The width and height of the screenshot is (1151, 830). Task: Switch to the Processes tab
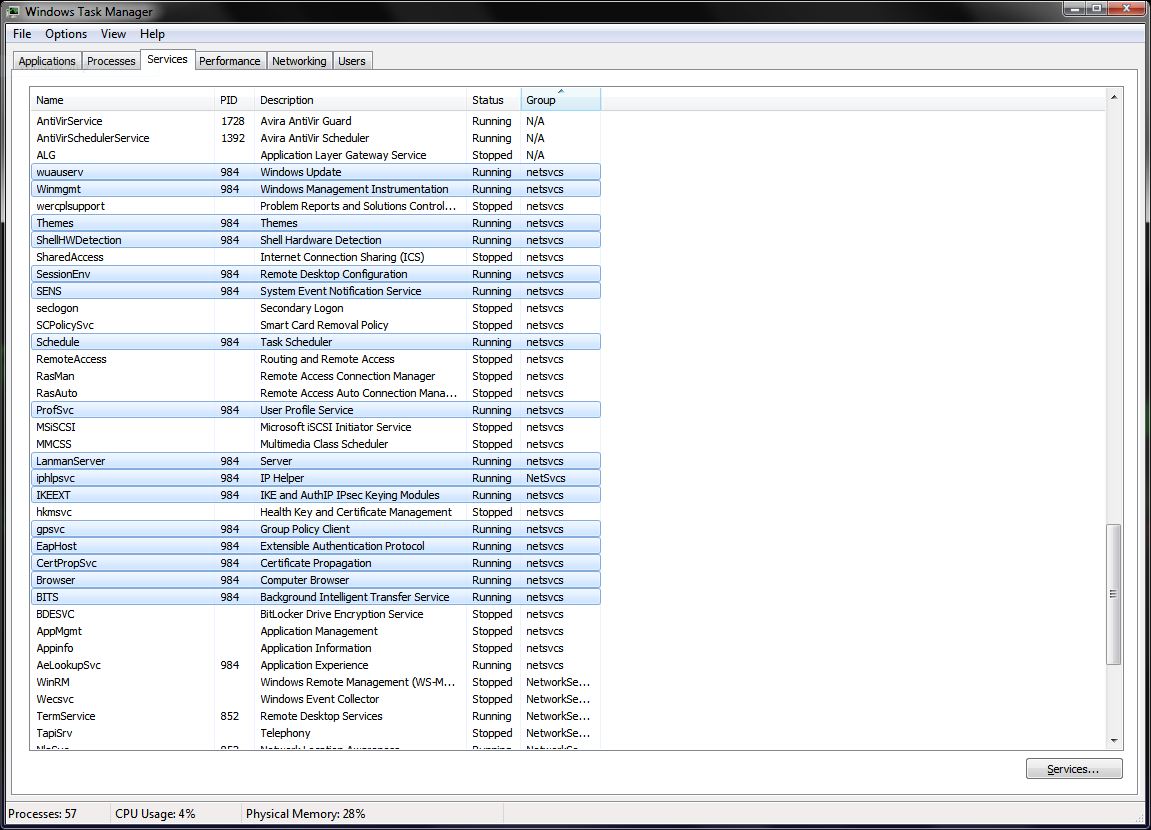111,61
